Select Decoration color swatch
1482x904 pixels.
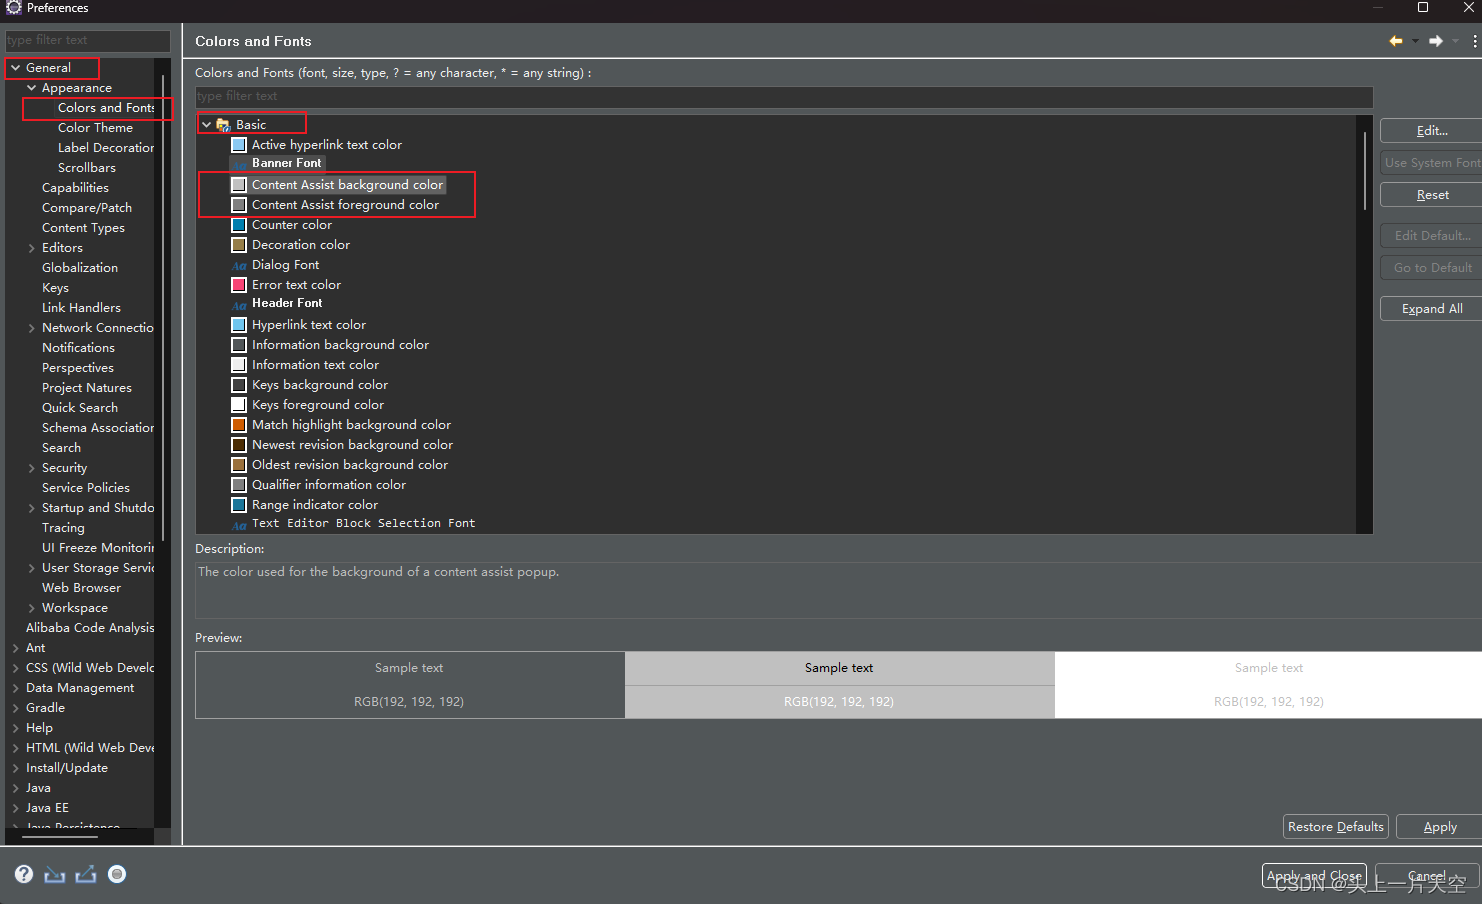(x=239, y=245)
